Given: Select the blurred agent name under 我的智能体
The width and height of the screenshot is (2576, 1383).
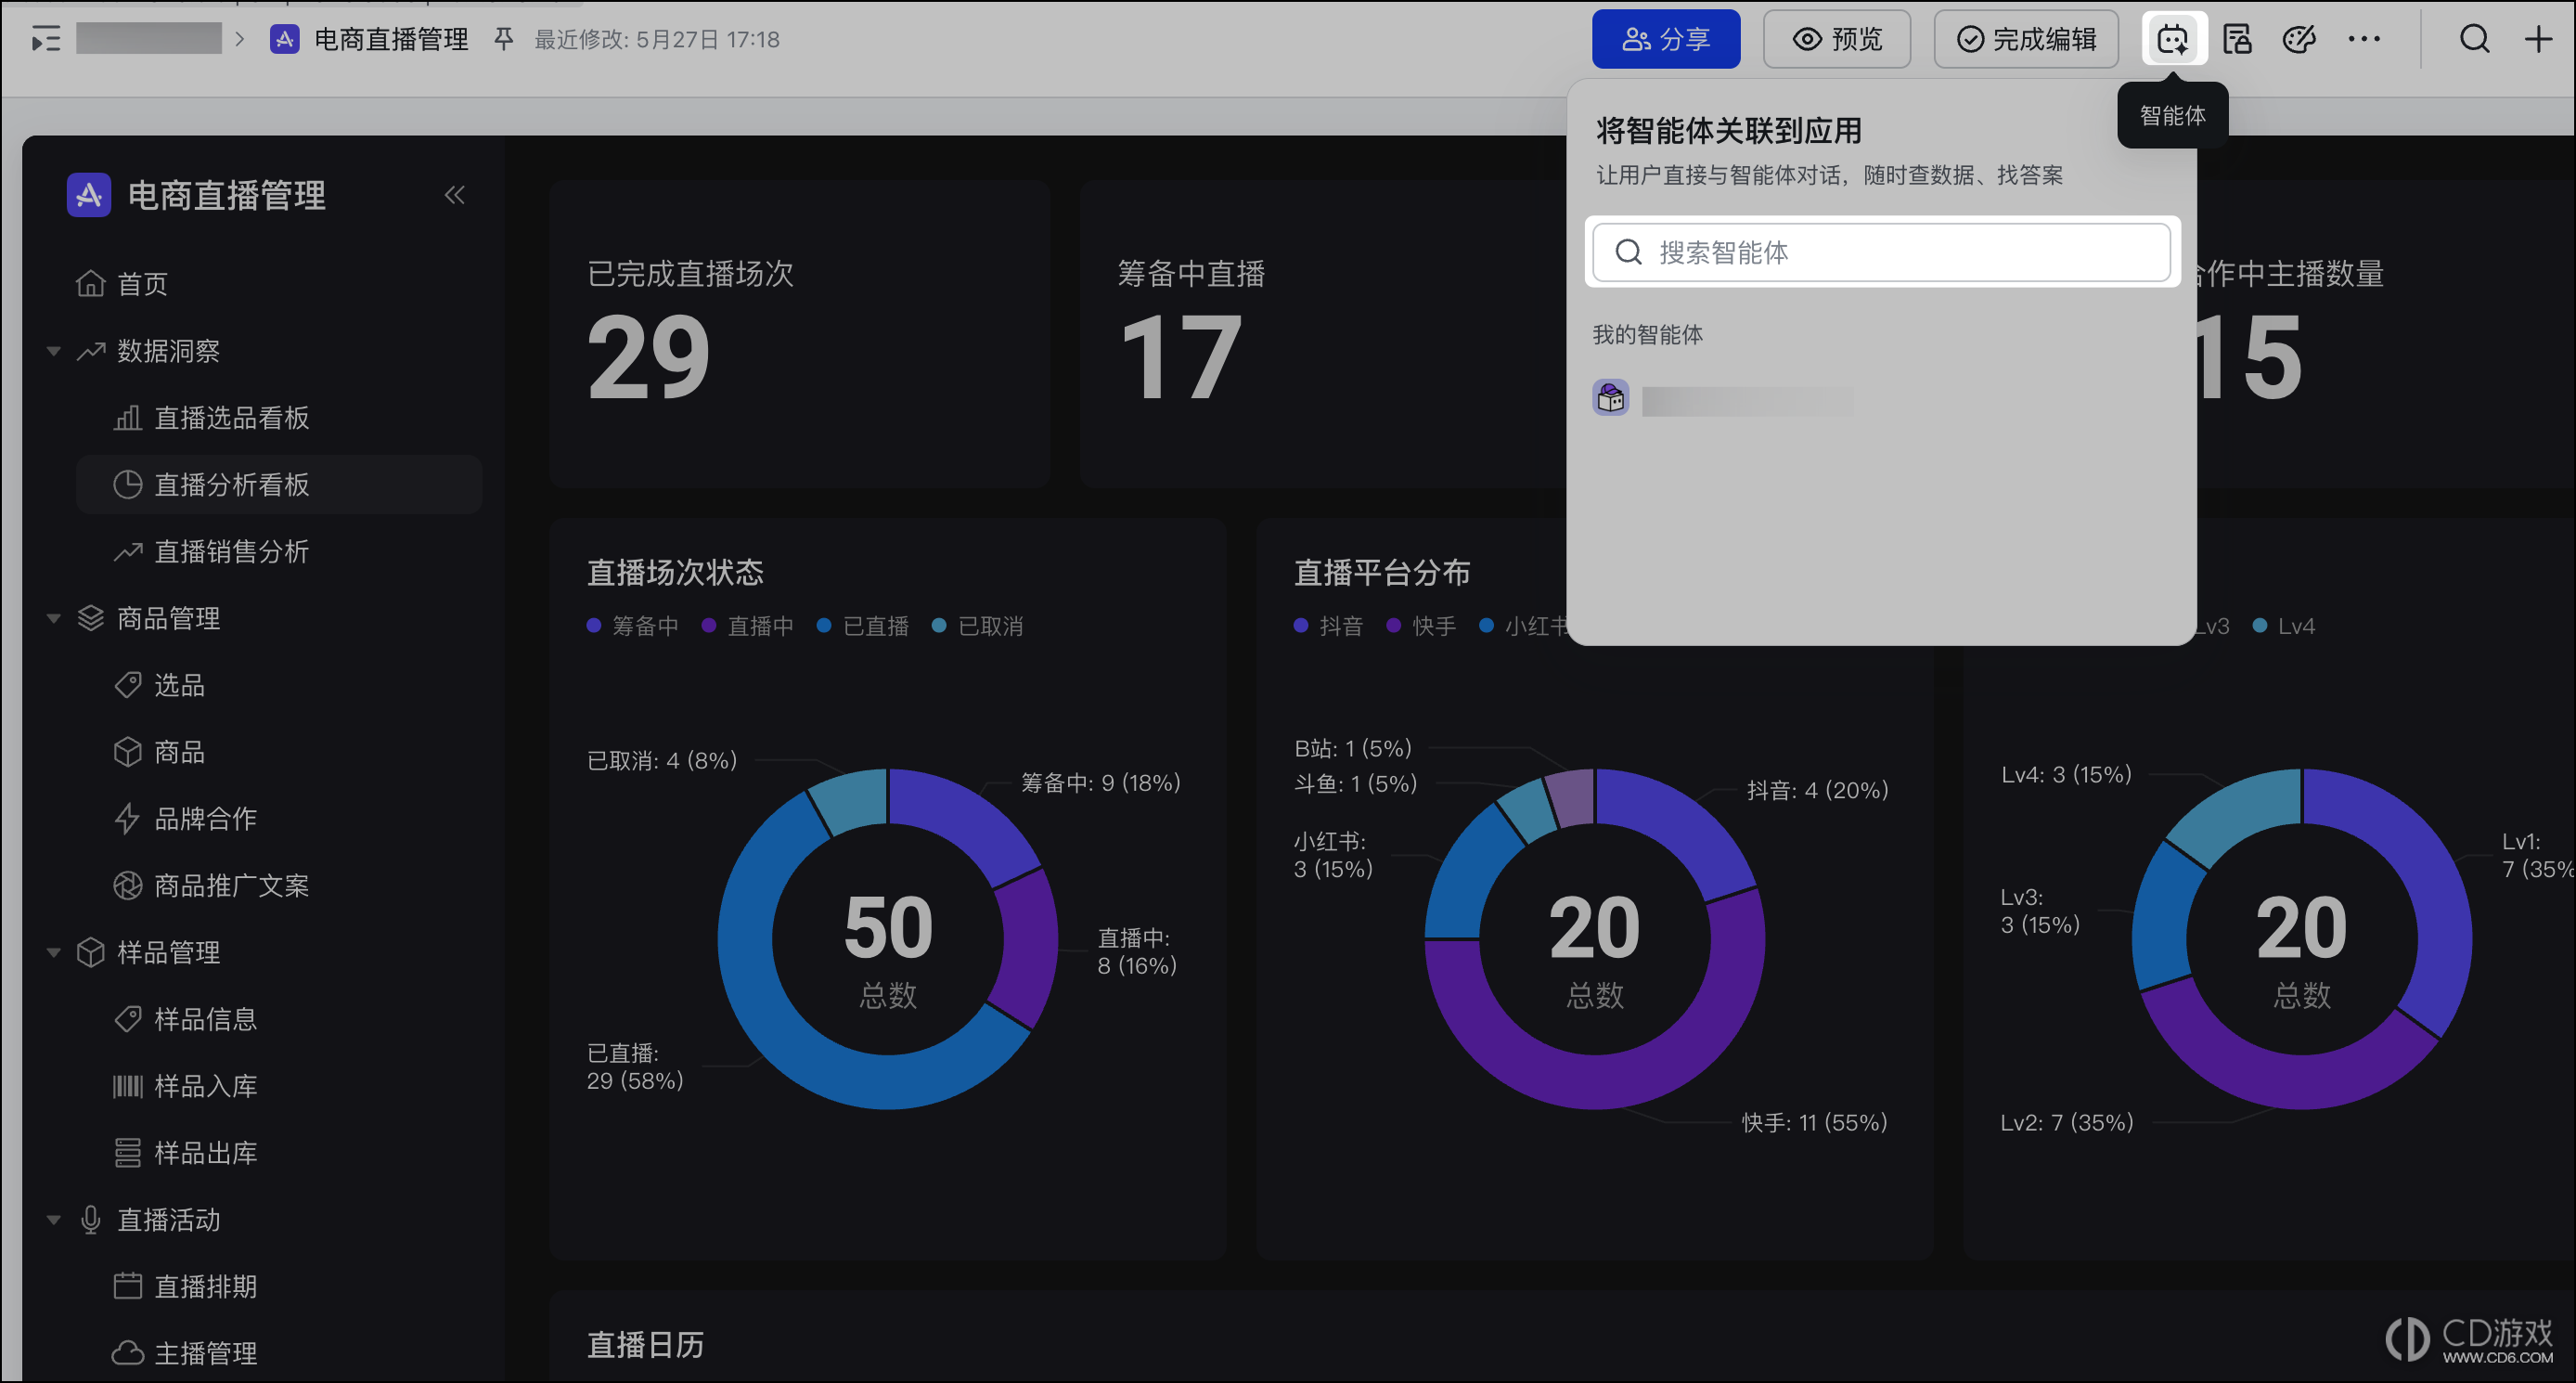Looking at the screenshot, I should point(1748,401).
